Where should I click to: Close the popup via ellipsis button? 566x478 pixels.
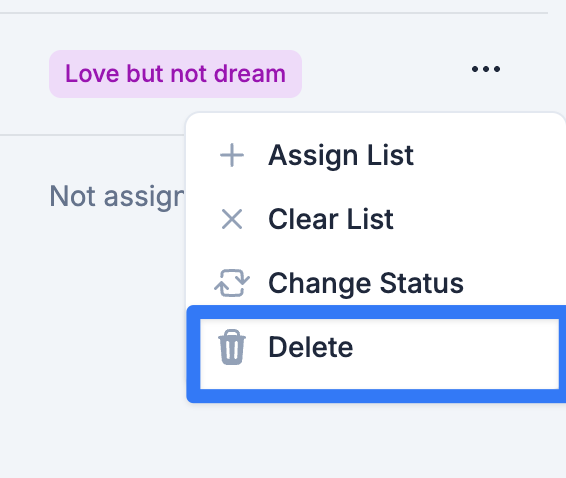tap(486, 69)
